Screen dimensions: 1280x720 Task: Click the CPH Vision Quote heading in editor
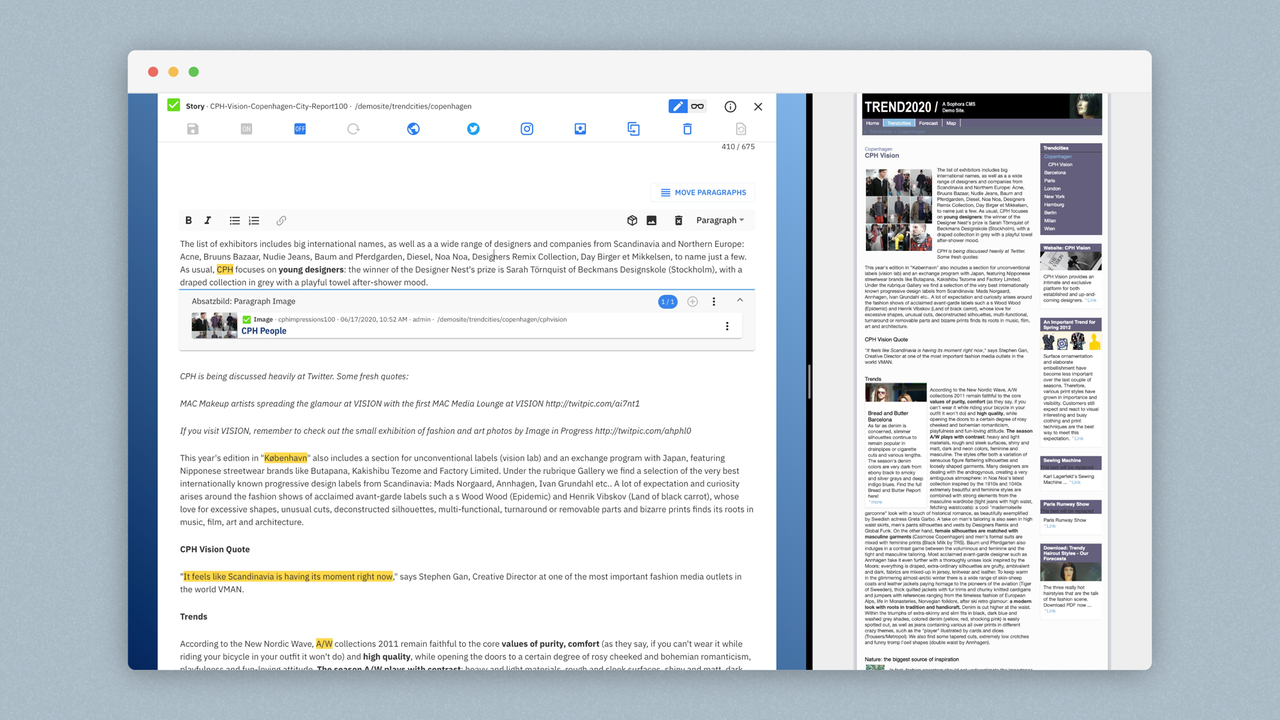coord(215,549)
